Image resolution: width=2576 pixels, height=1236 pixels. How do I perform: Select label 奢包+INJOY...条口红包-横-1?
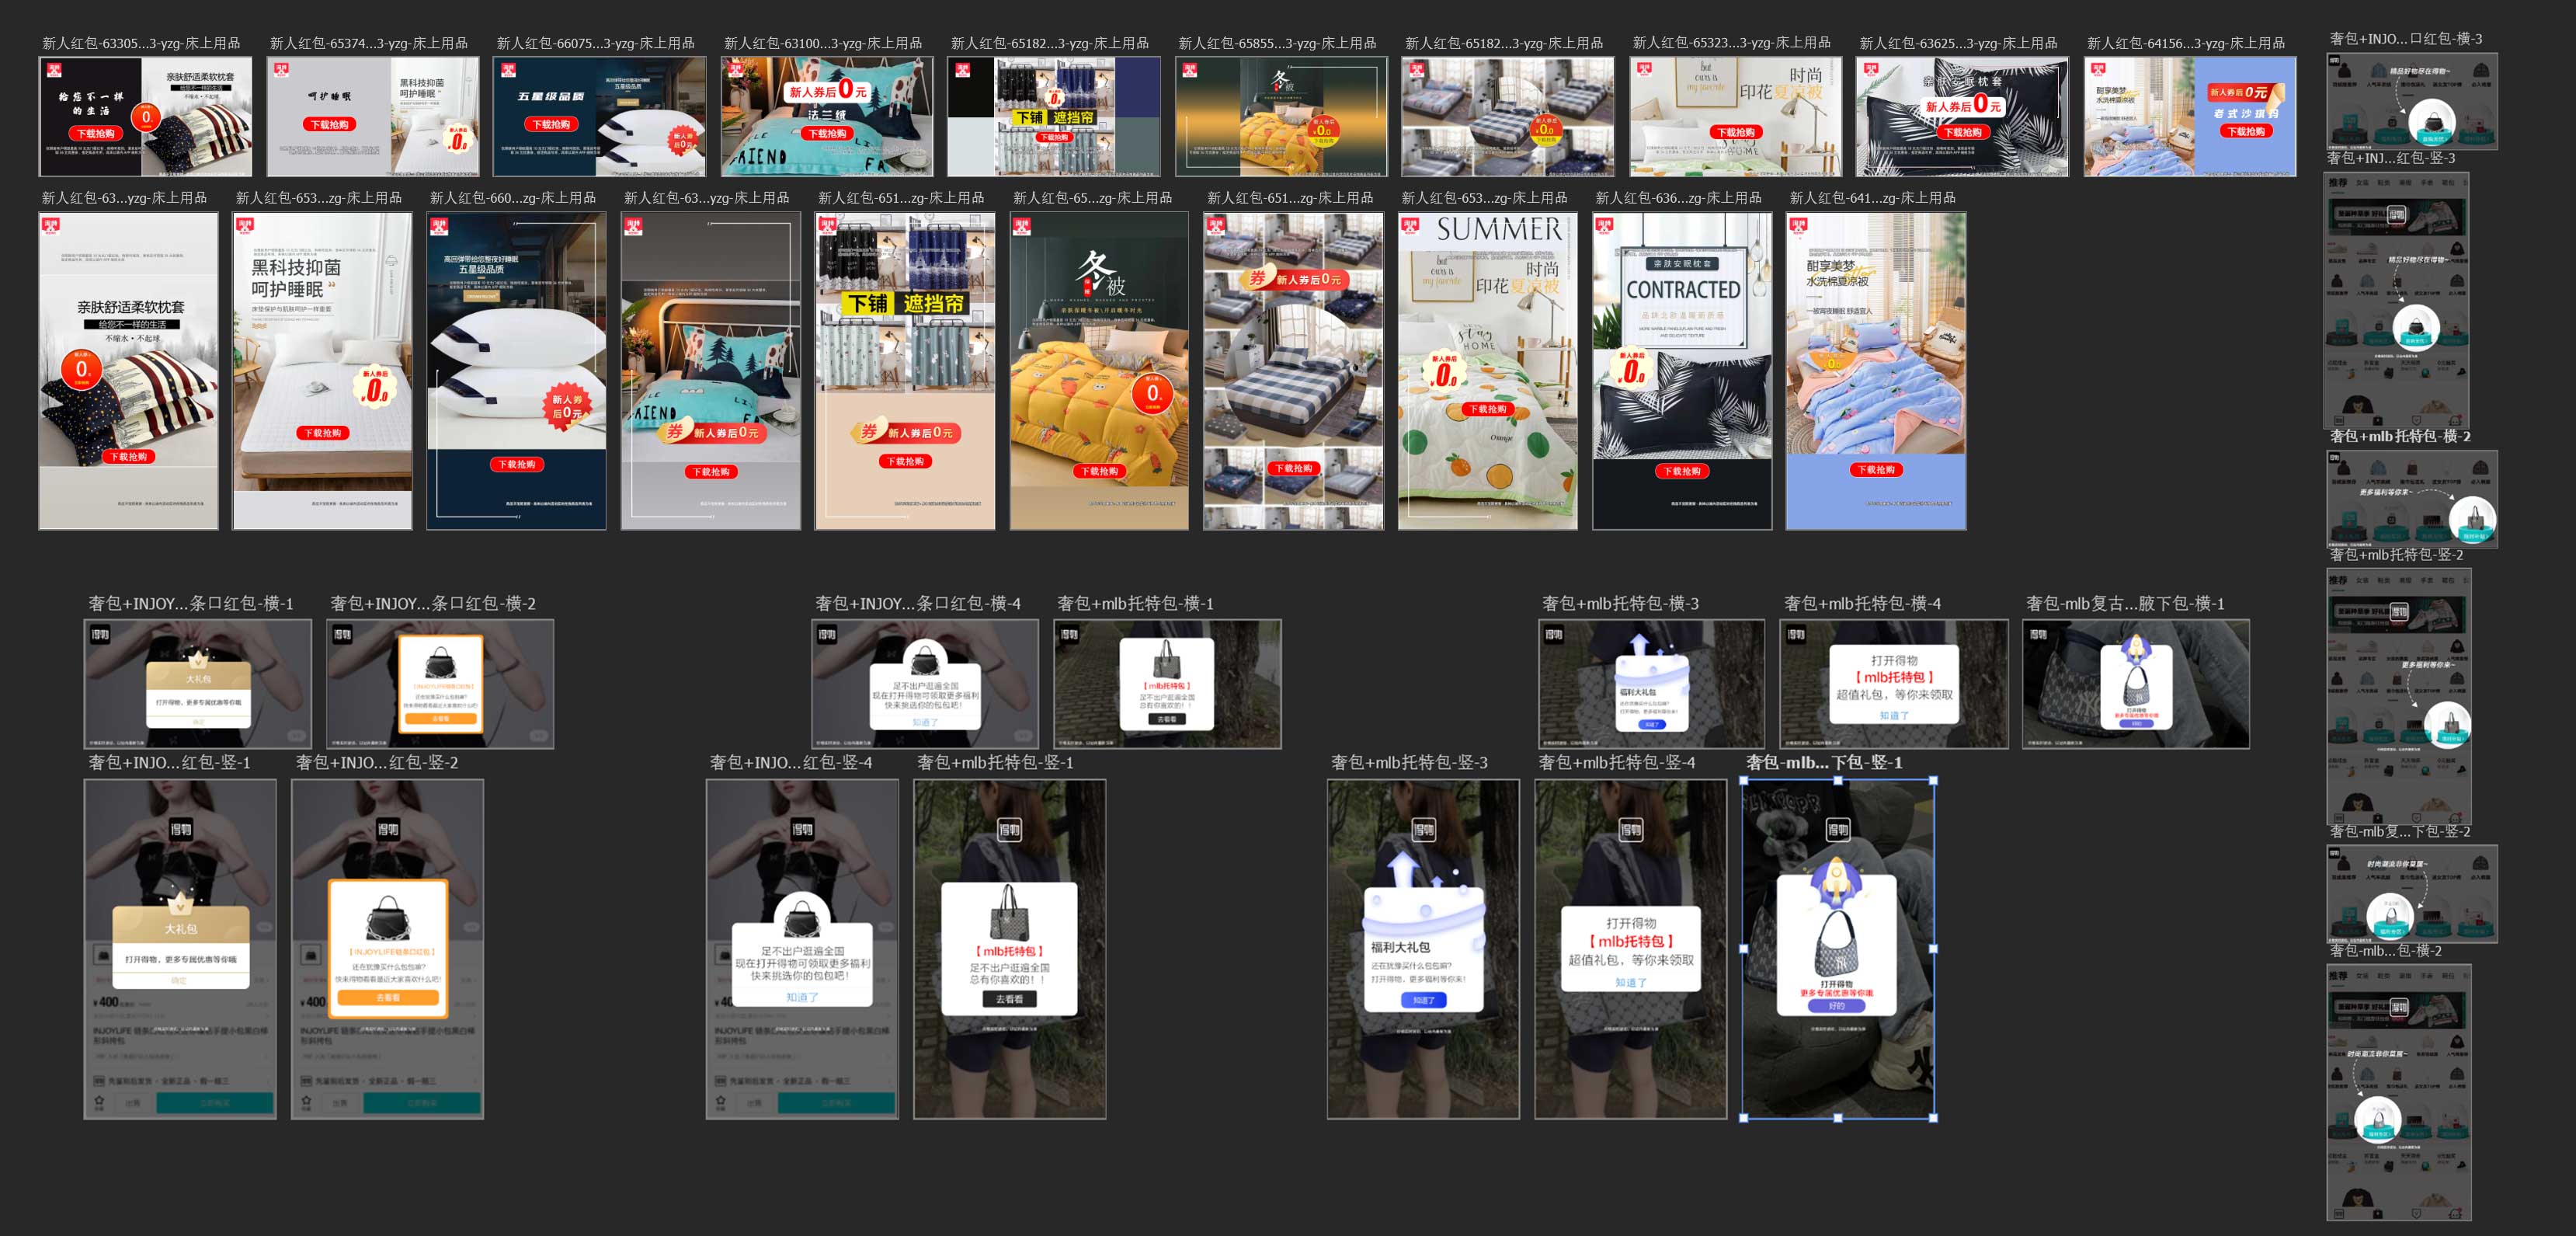[x=191, y=603]
